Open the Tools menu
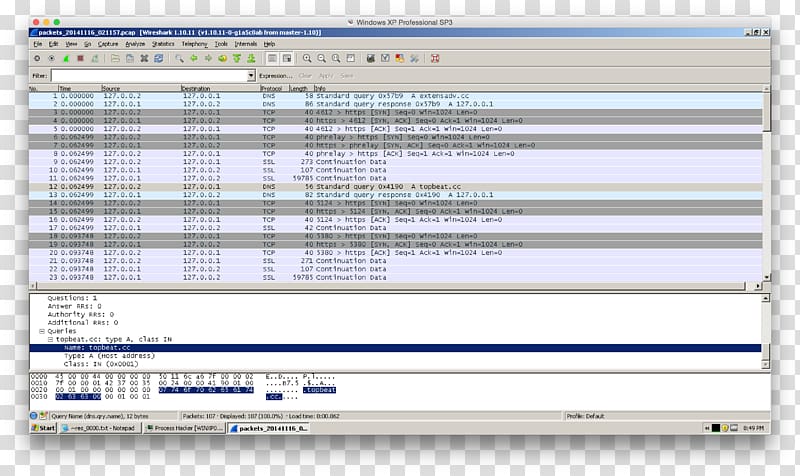Viewport: 800px width, 476px height. 221,44
